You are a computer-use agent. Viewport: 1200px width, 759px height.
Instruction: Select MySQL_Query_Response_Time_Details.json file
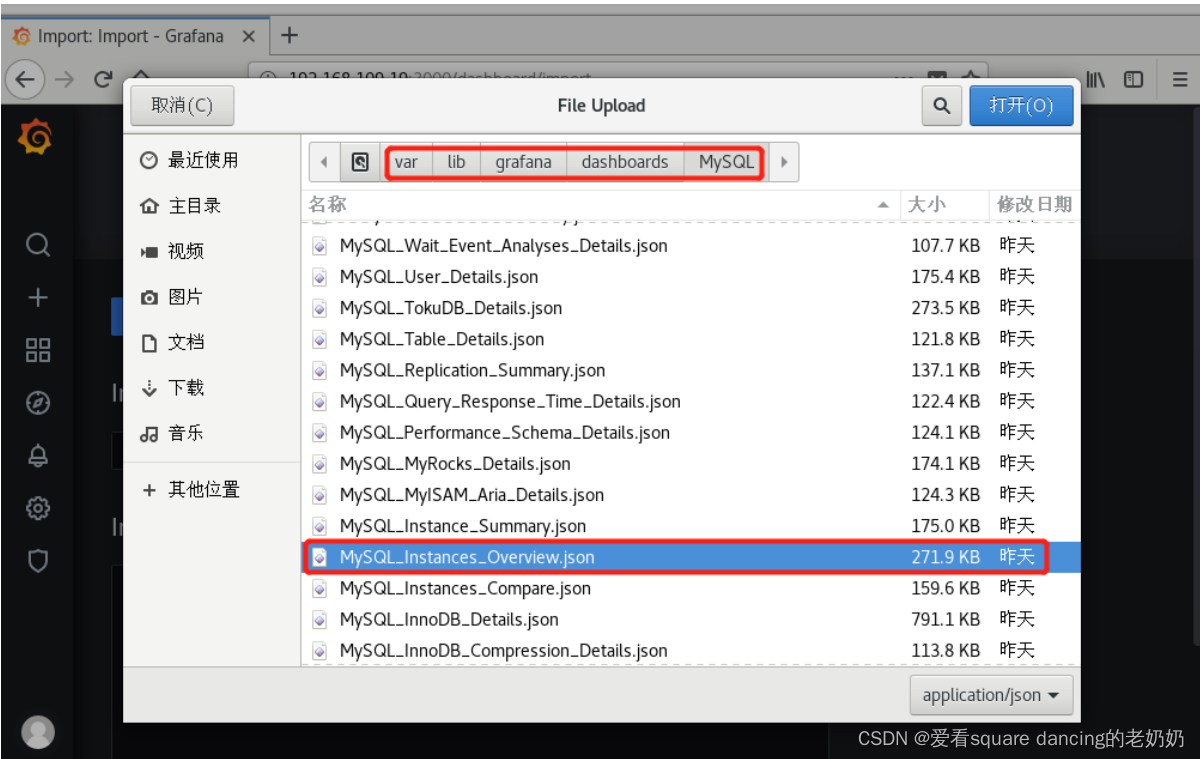[691, 401]
